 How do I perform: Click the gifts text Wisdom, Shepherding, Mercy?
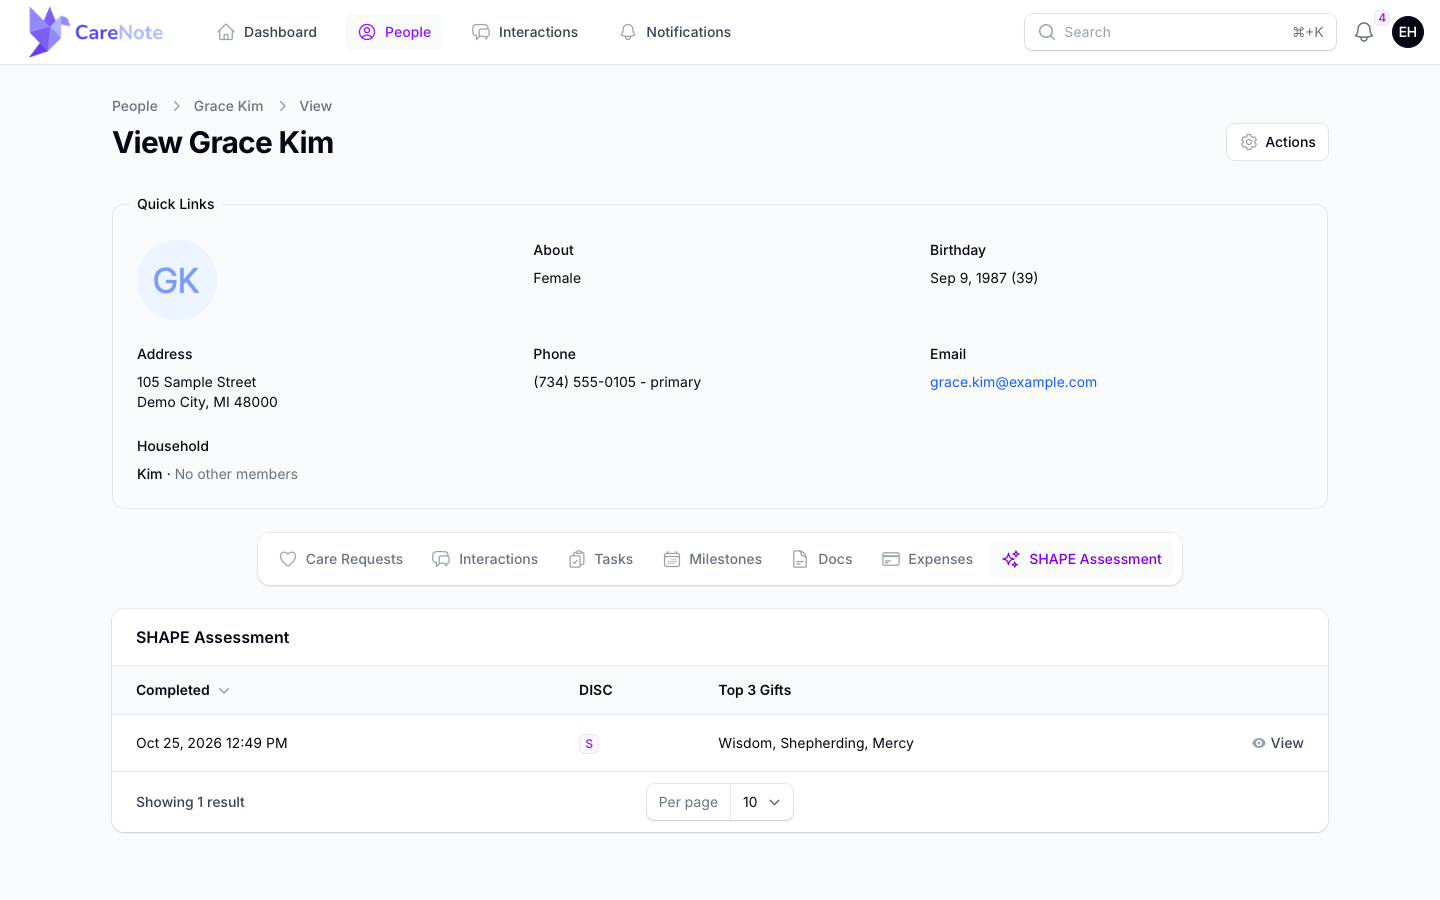click(816, 743)
